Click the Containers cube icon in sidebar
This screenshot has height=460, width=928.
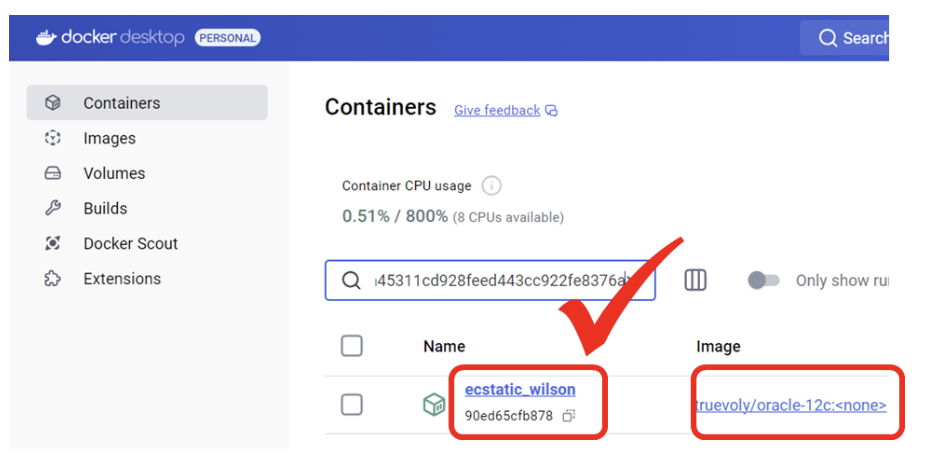click(54, 103)
